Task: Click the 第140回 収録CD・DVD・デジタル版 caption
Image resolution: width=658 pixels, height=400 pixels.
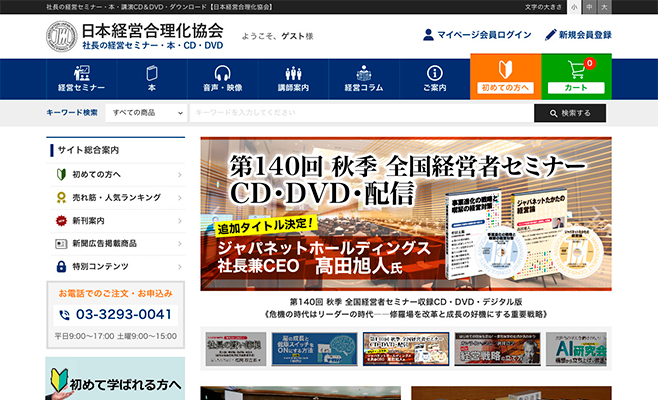Action: [x=406, y=302]
